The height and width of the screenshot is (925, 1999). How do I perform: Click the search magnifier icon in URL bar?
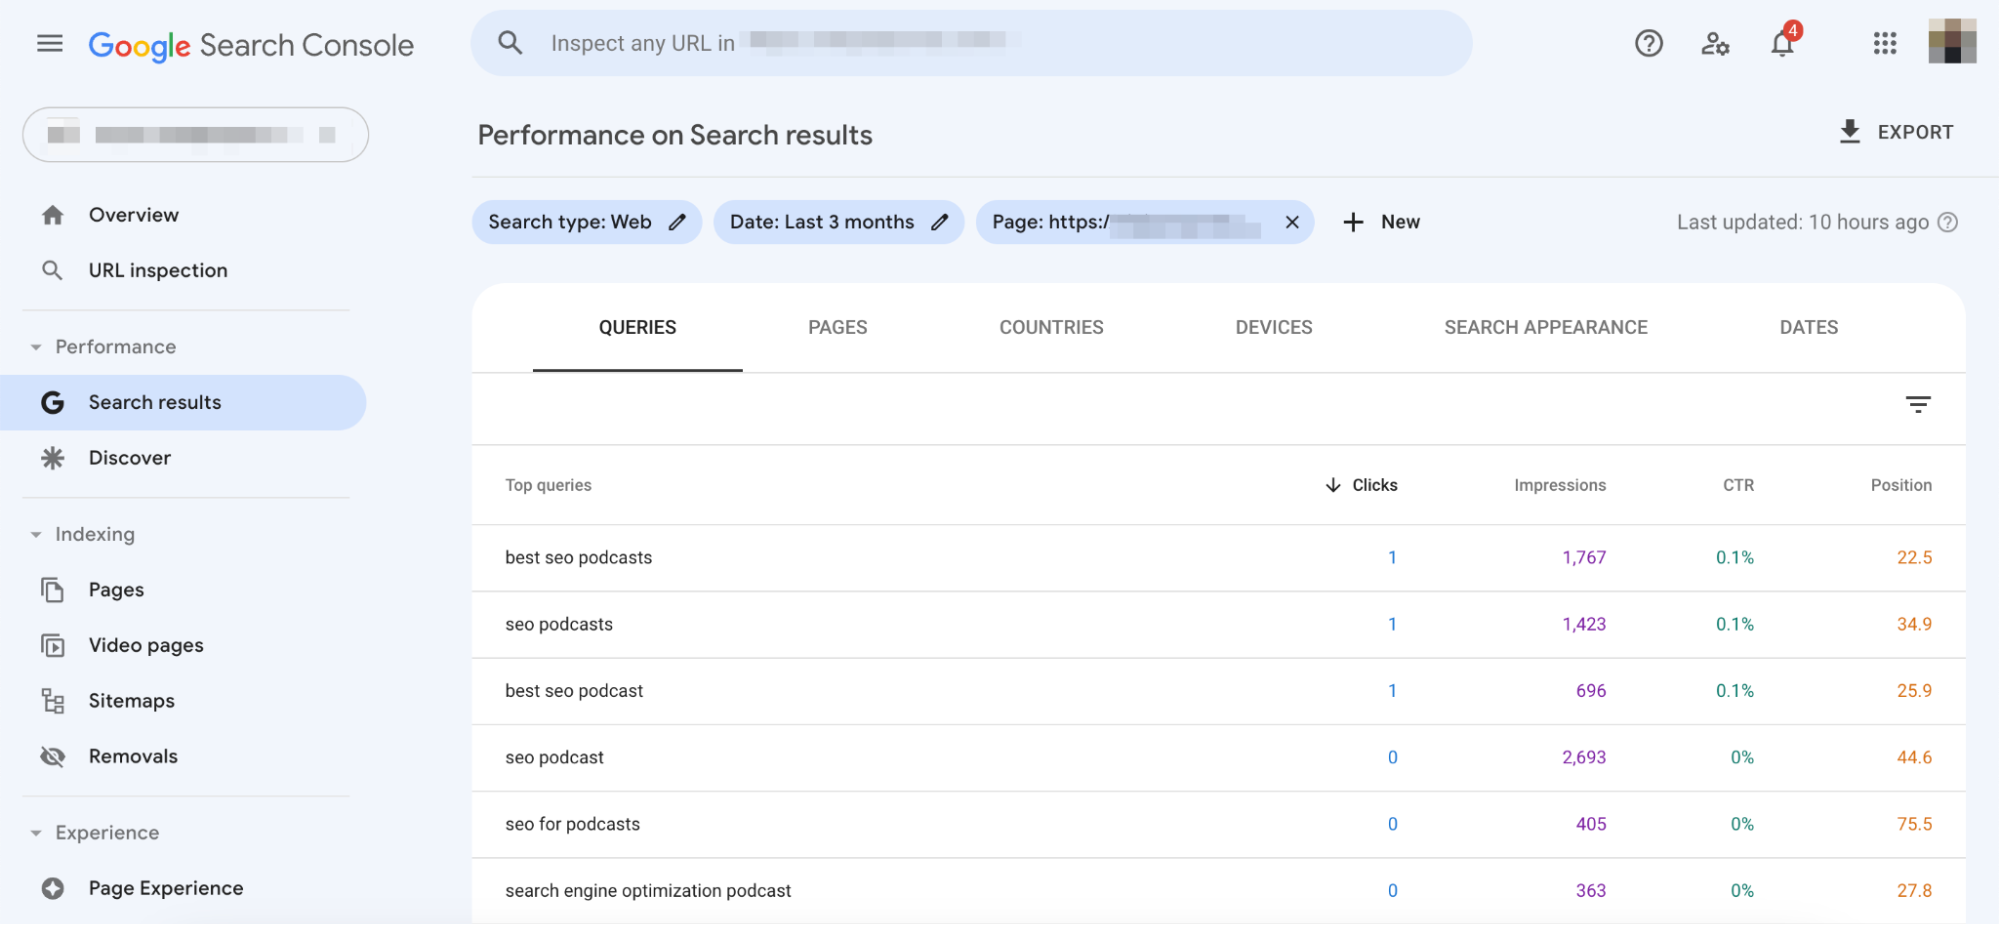click(x=510, y=43)
